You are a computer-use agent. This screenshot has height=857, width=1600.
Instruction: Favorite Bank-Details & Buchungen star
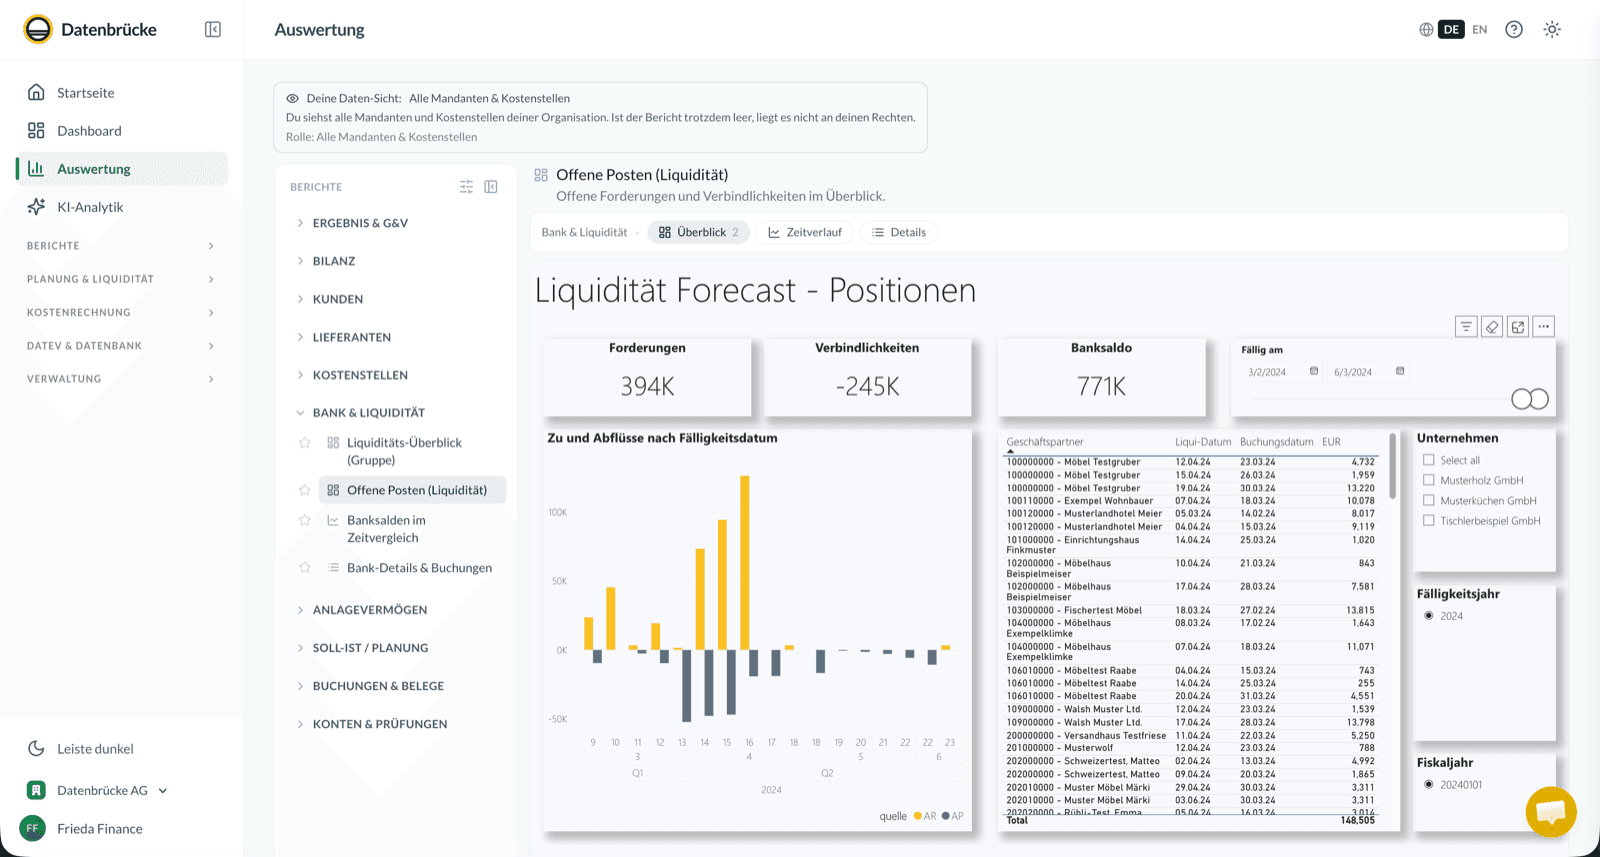305,568
